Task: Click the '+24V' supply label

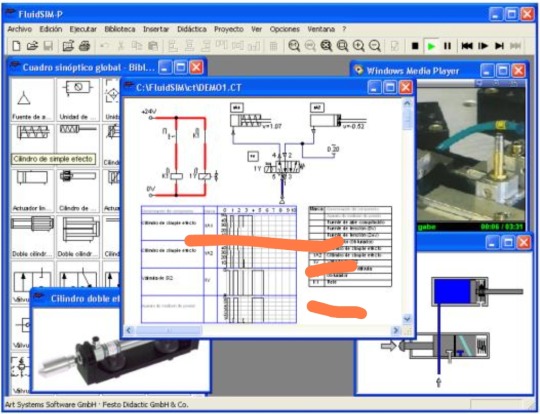Action: point(149,111)
